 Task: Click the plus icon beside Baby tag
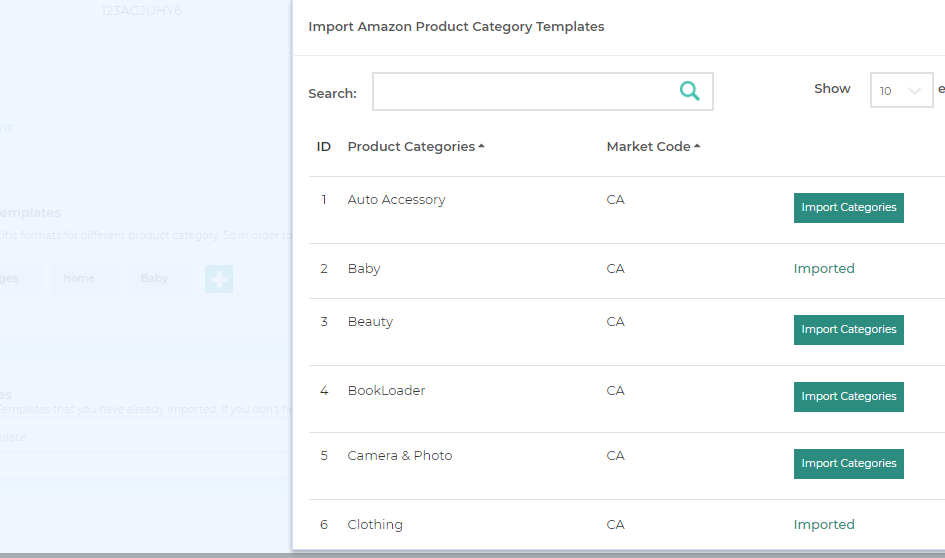219,279
